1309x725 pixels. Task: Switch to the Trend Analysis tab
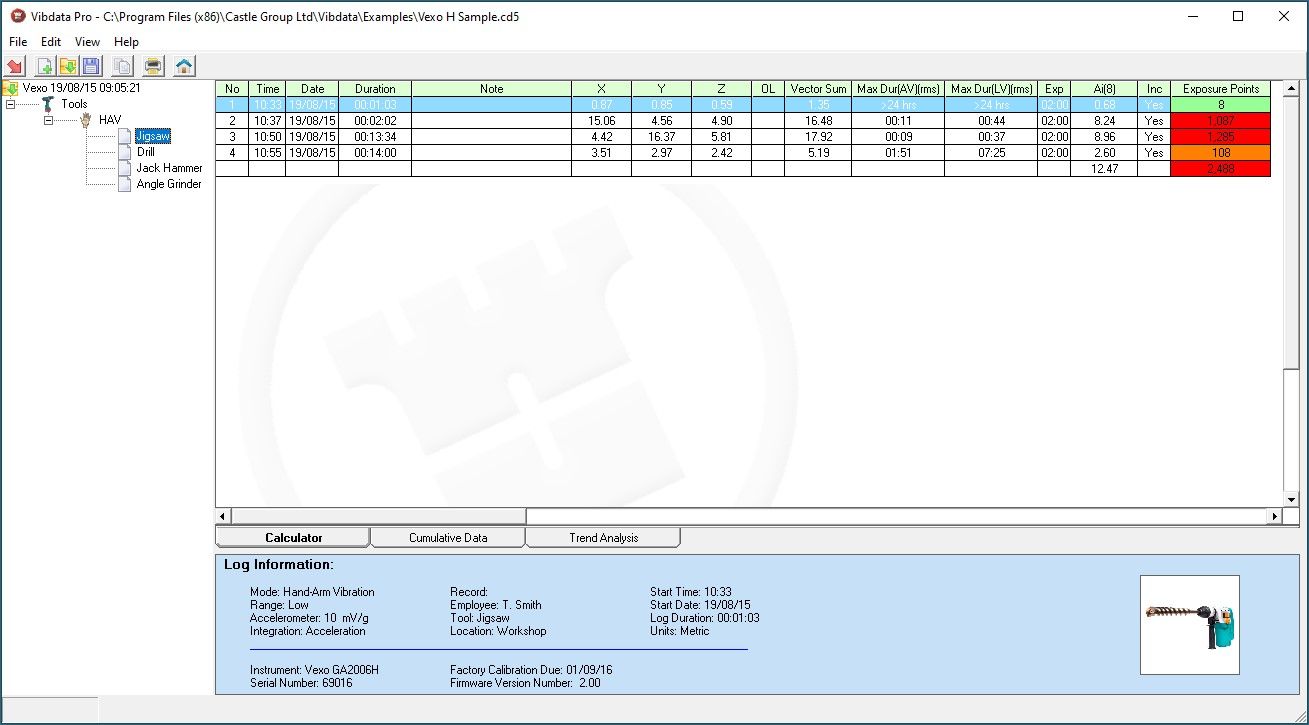[x=603, y=538]
